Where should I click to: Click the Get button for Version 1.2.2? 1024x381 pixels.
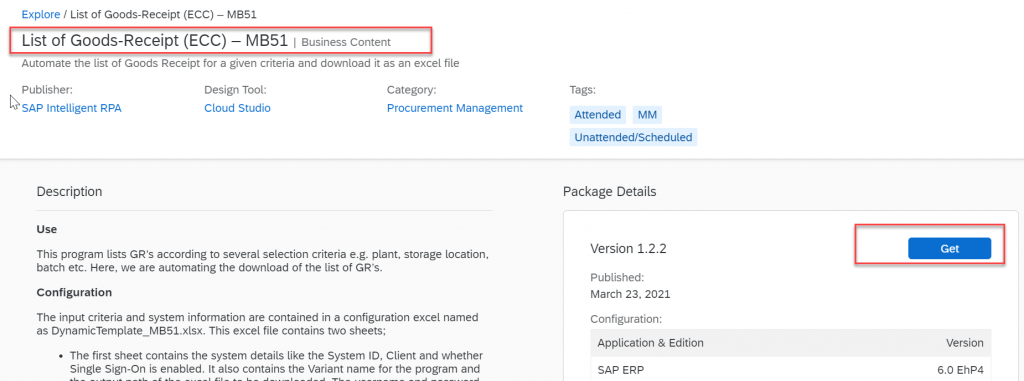950,248
